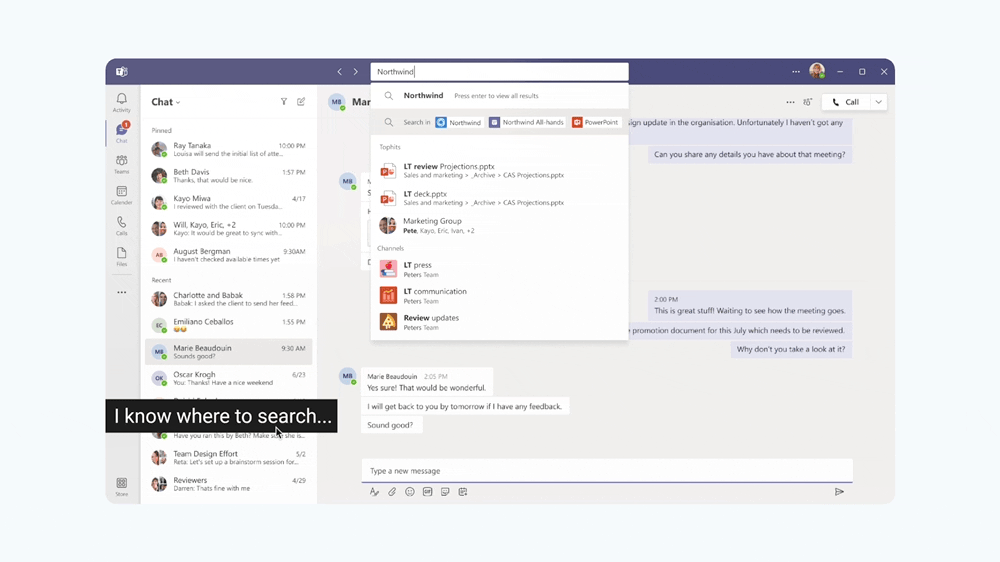
Task: Open the Marketing Group search result
Action: 499,225
